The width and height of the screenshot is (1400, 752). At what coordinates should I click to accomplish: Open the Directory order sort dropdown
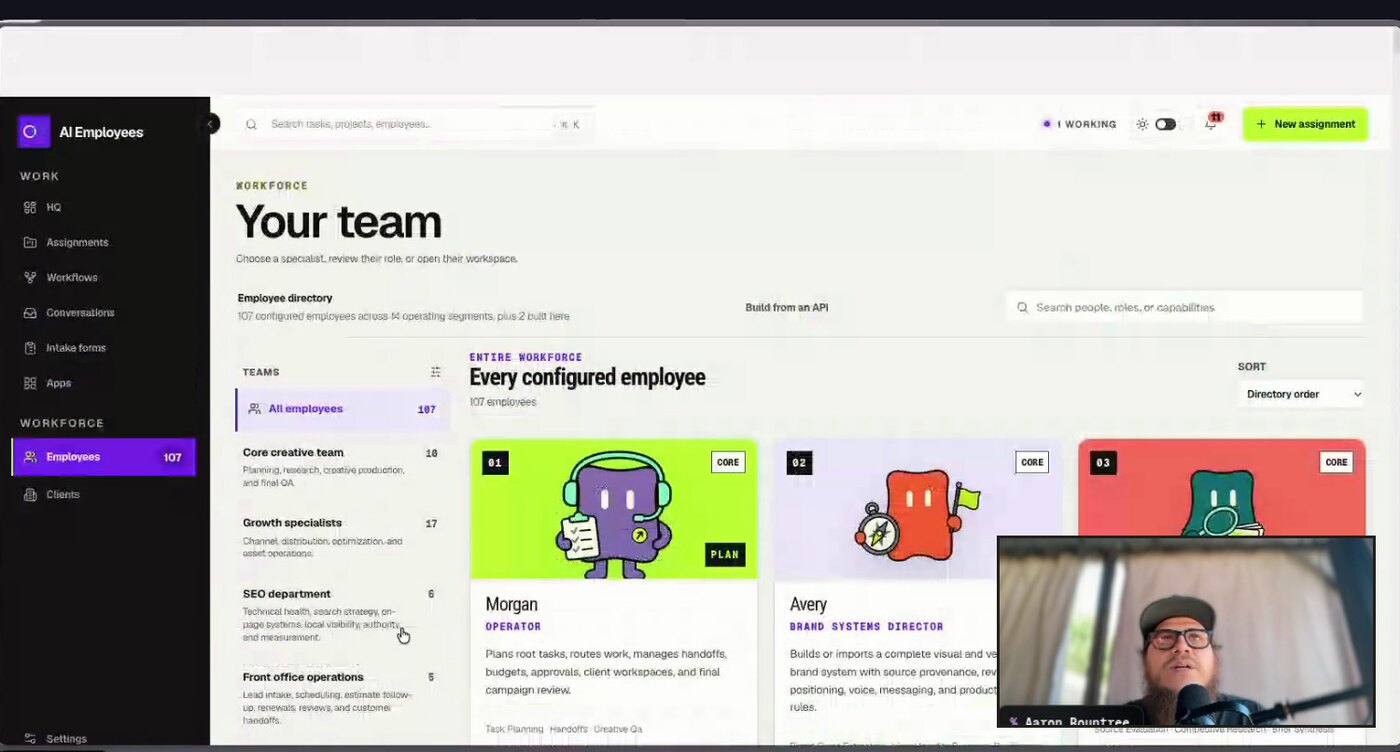pos(1302,394)
